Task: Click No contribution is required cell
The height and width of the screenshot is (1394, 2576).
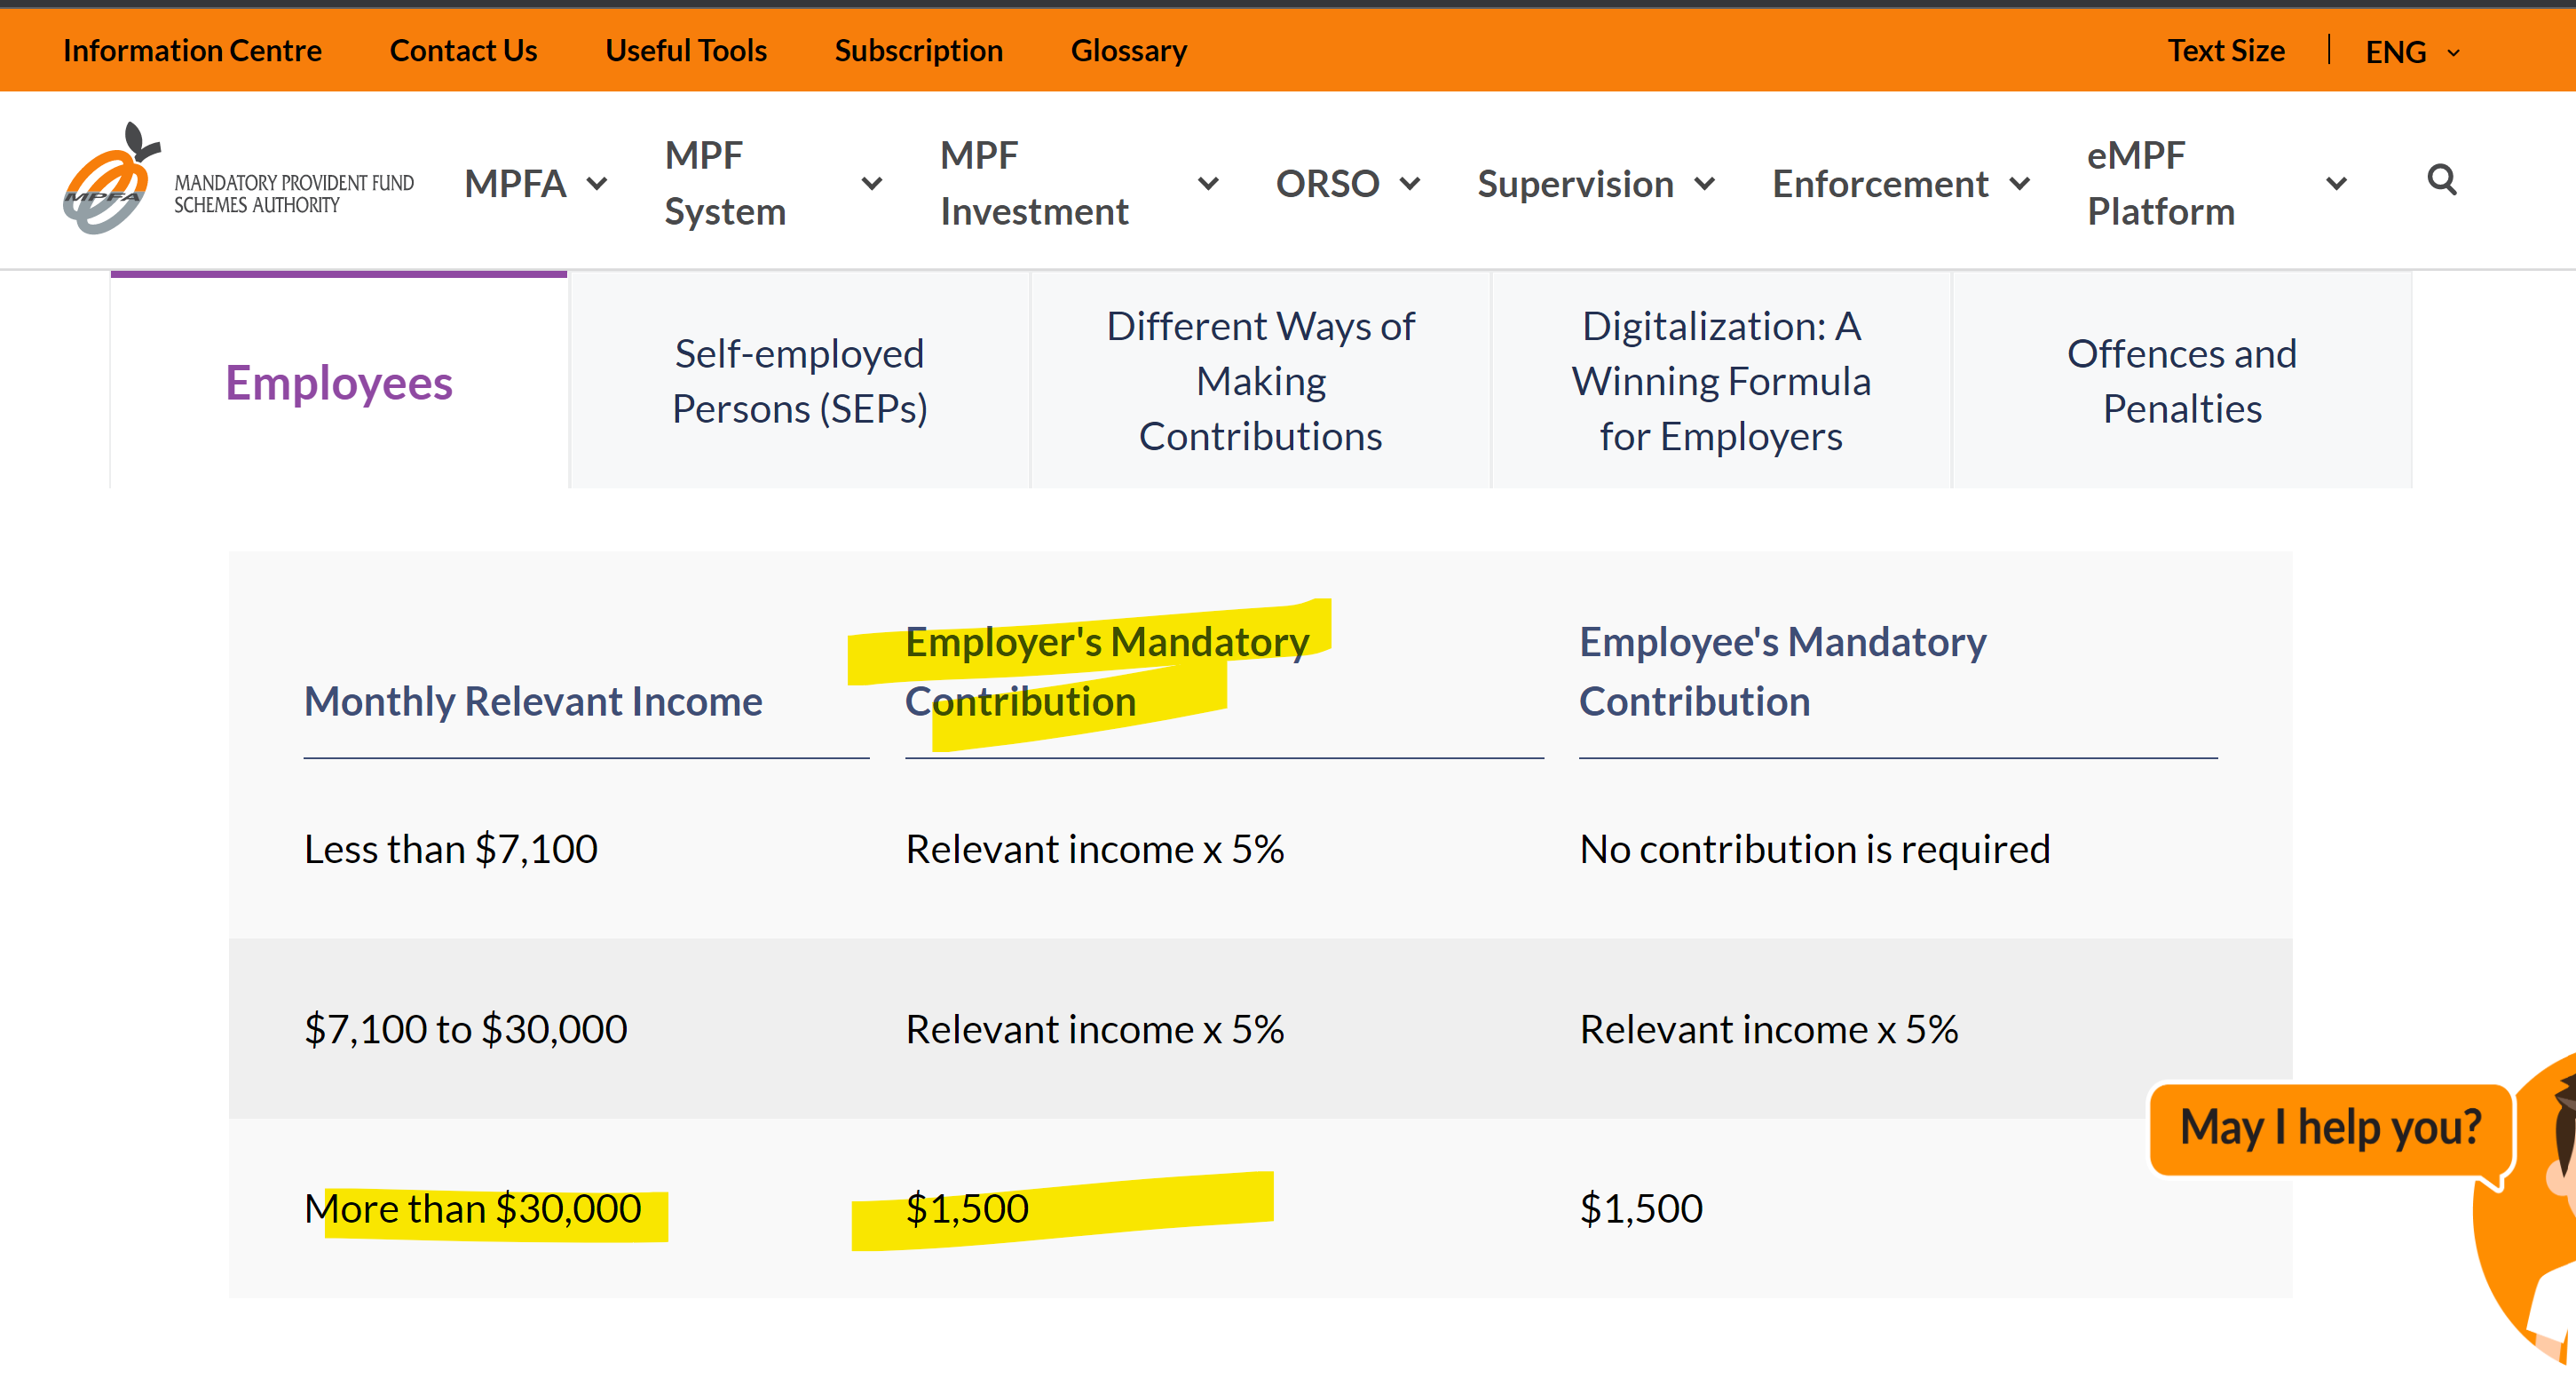Action: (x=1815, y=849)
